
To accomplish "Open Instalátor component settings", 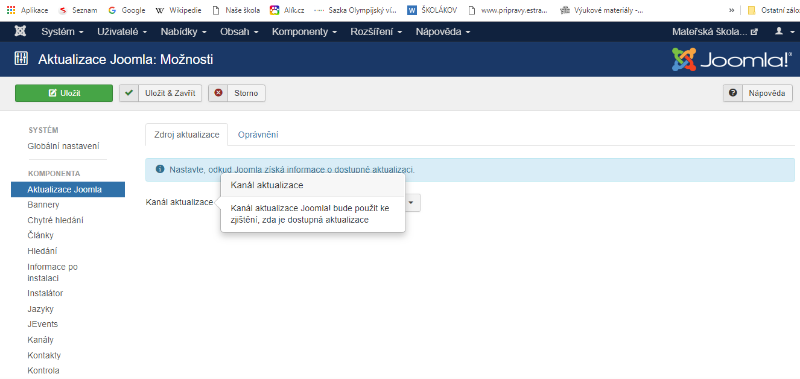I will [x=45, y=293].
